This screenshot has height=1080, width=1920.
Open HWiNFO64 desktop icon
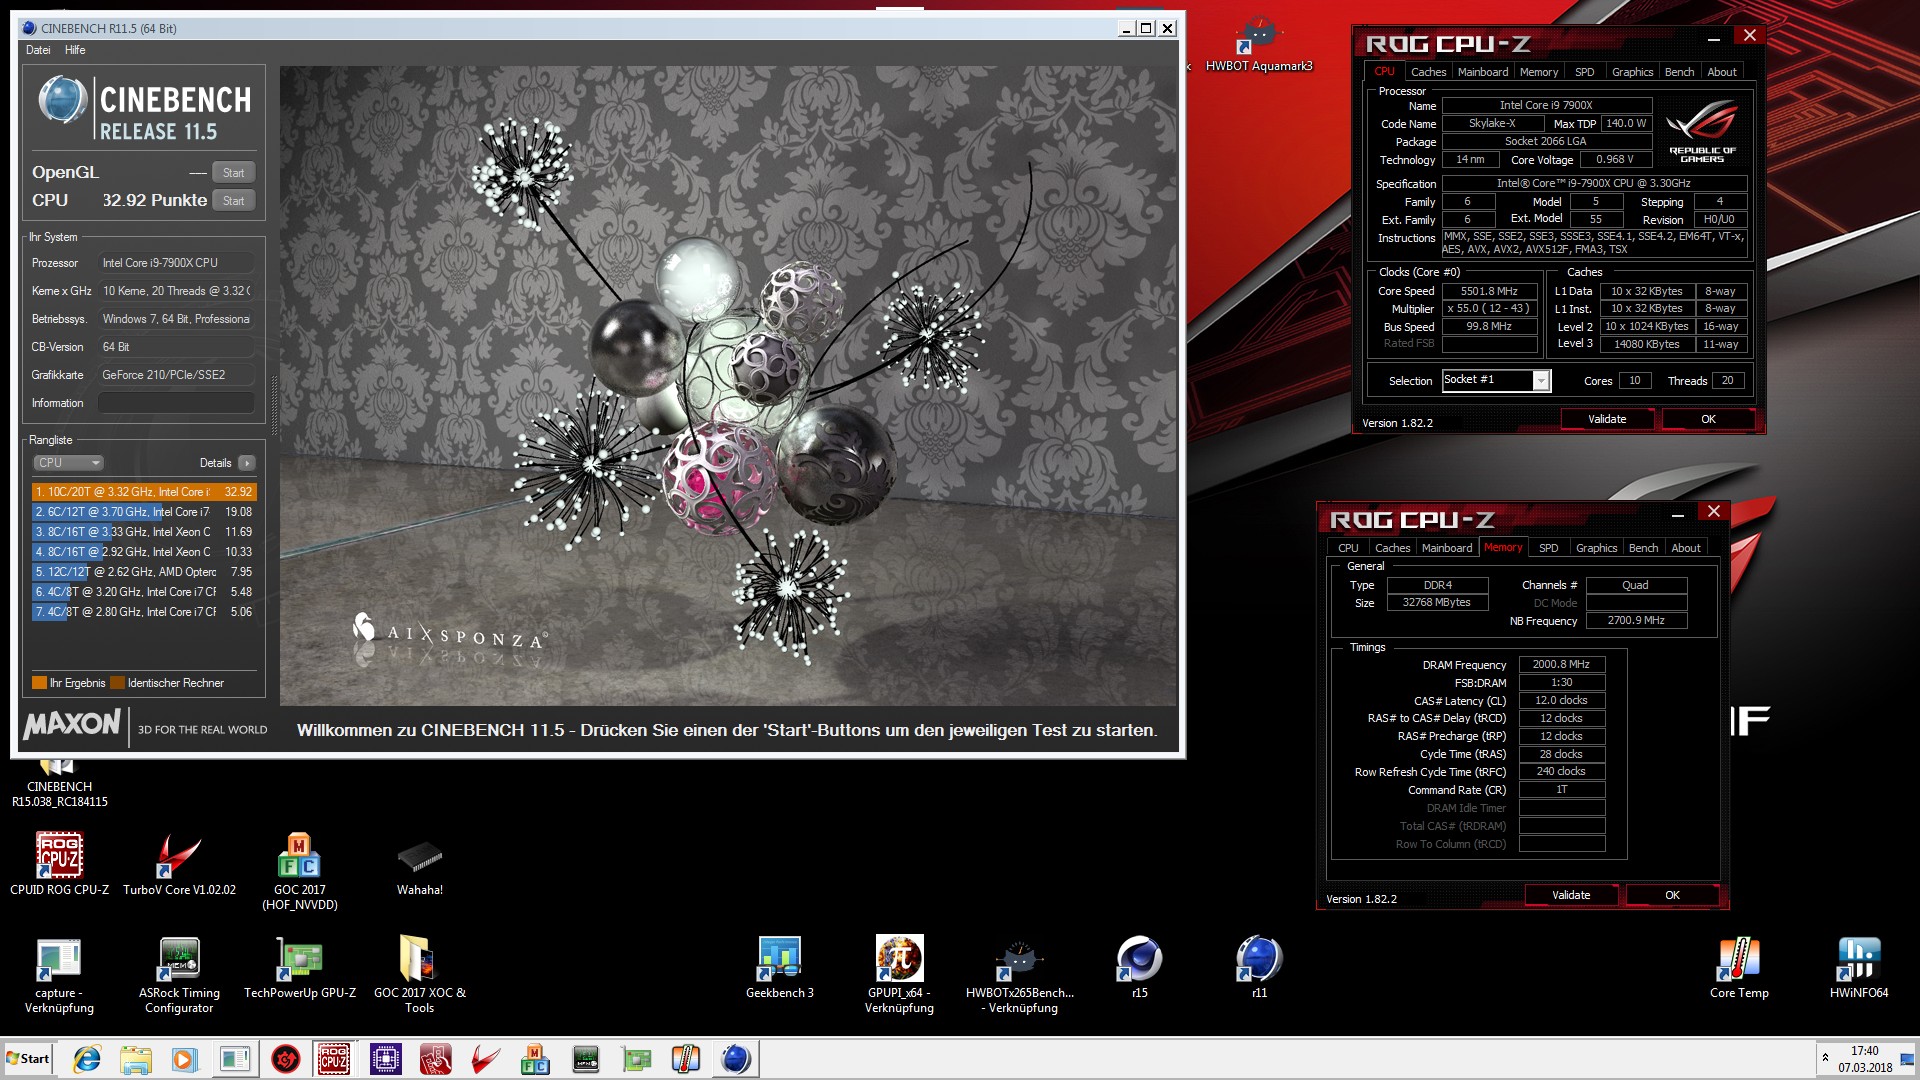[x=1859, y=967]
